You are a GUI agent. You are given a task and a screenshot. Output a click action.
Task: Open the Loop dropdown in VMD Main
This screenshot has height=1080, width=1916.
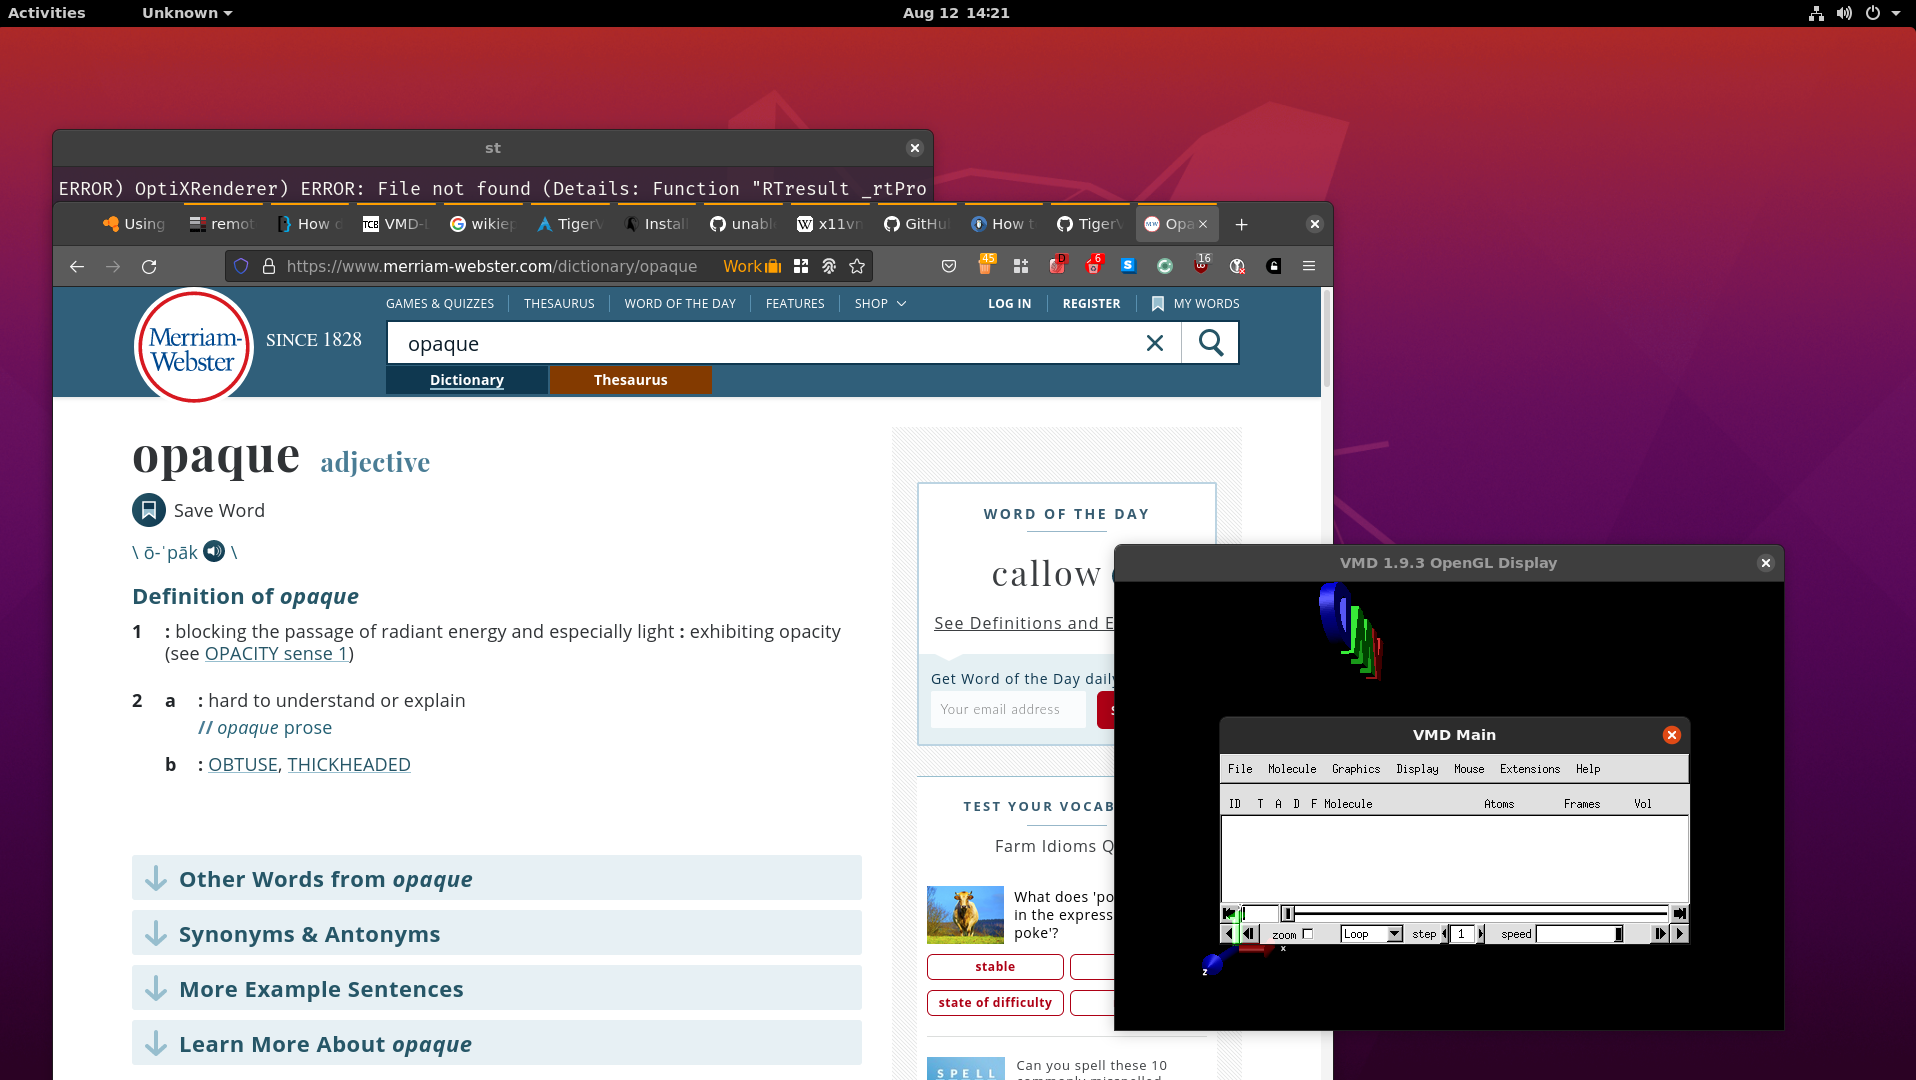[x=1372, y=934]
